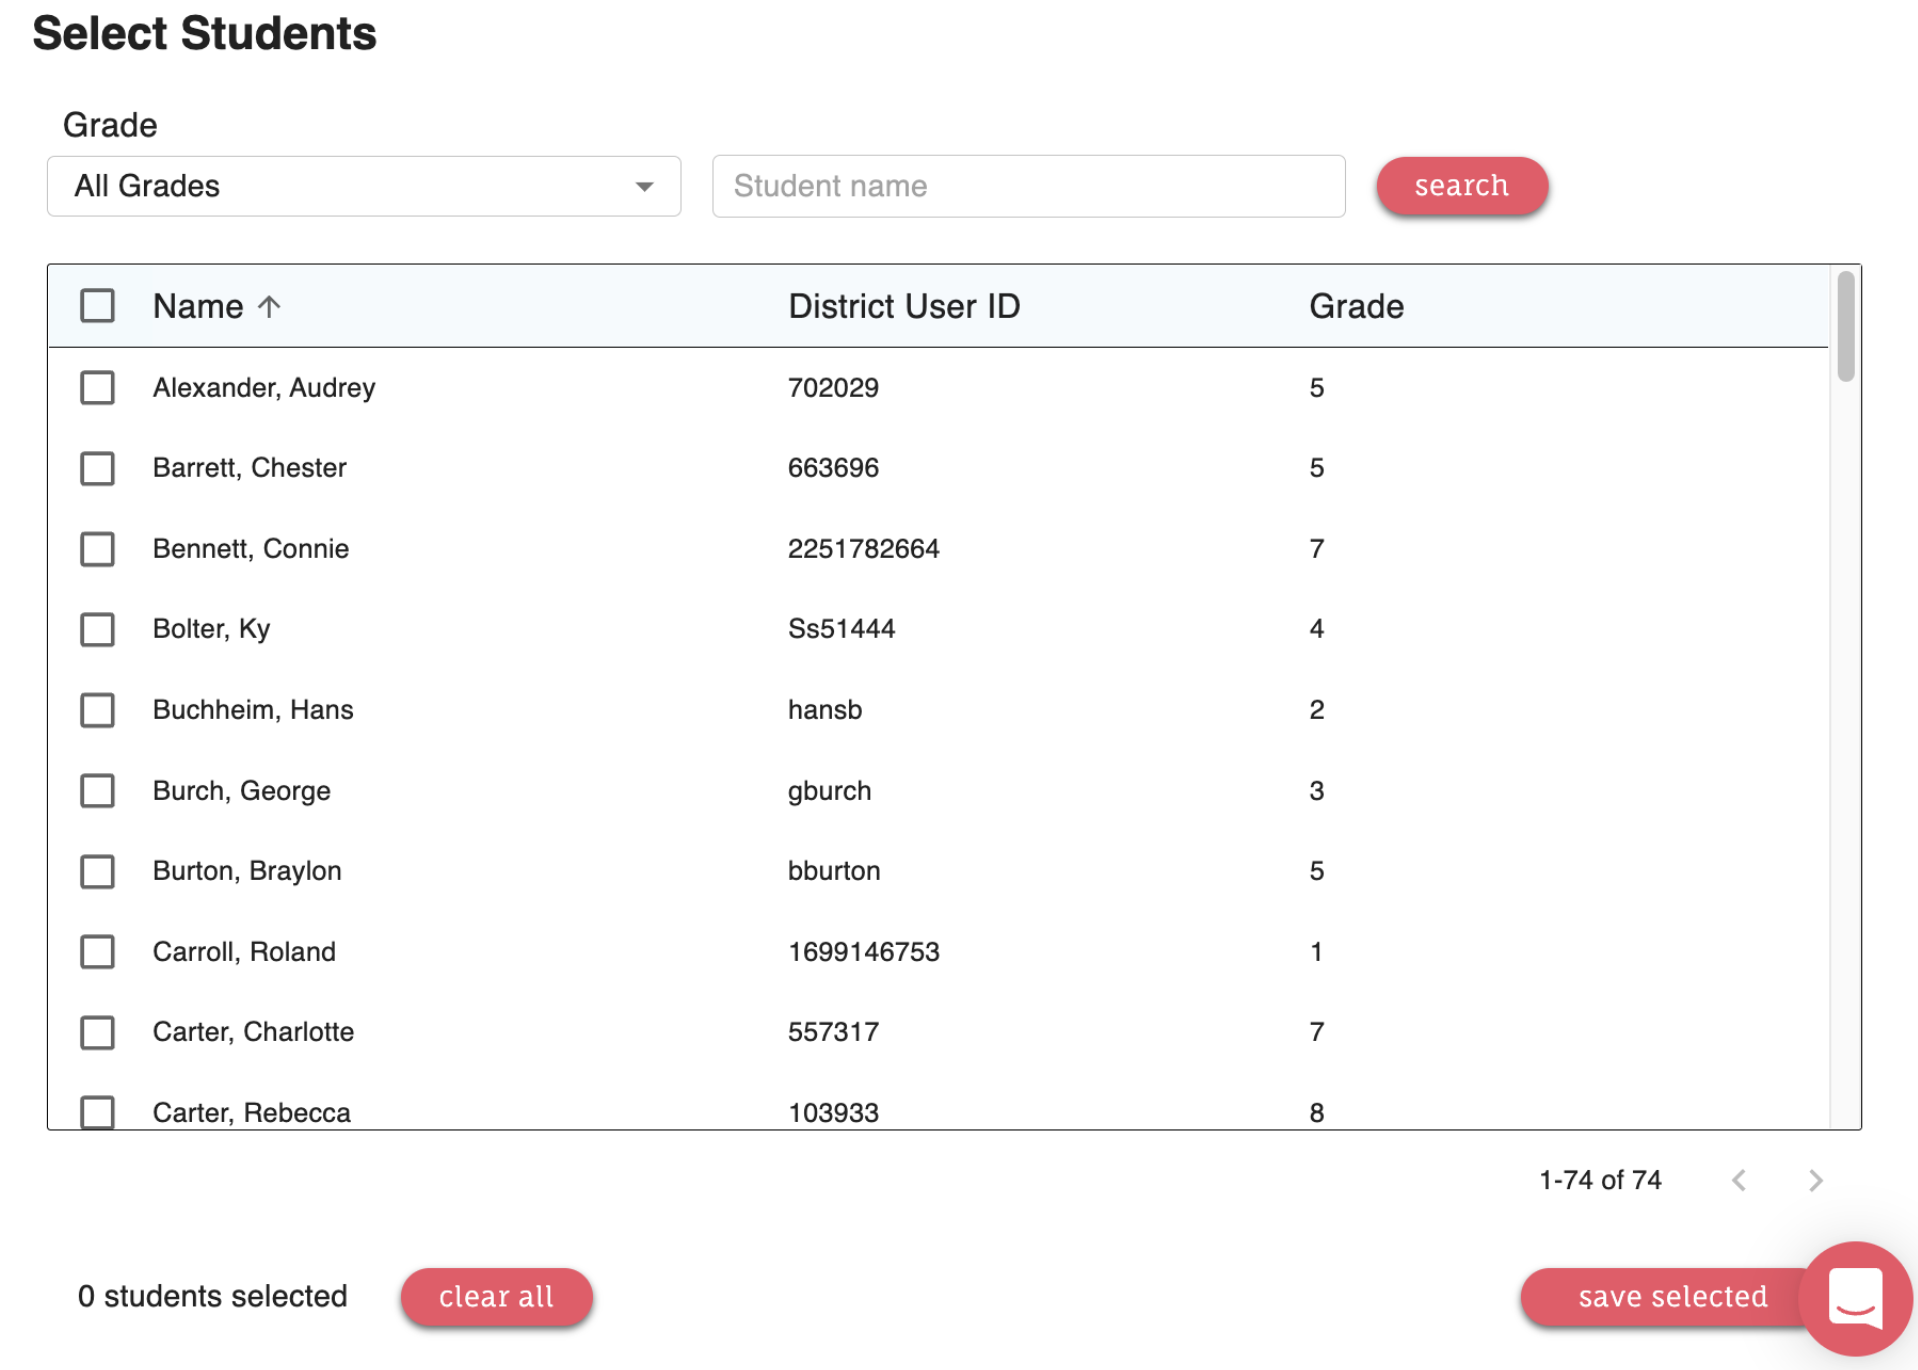The height and width of the screenshot is (1370, 1918).
Task: Click the search button
Action: [1461, 186]
